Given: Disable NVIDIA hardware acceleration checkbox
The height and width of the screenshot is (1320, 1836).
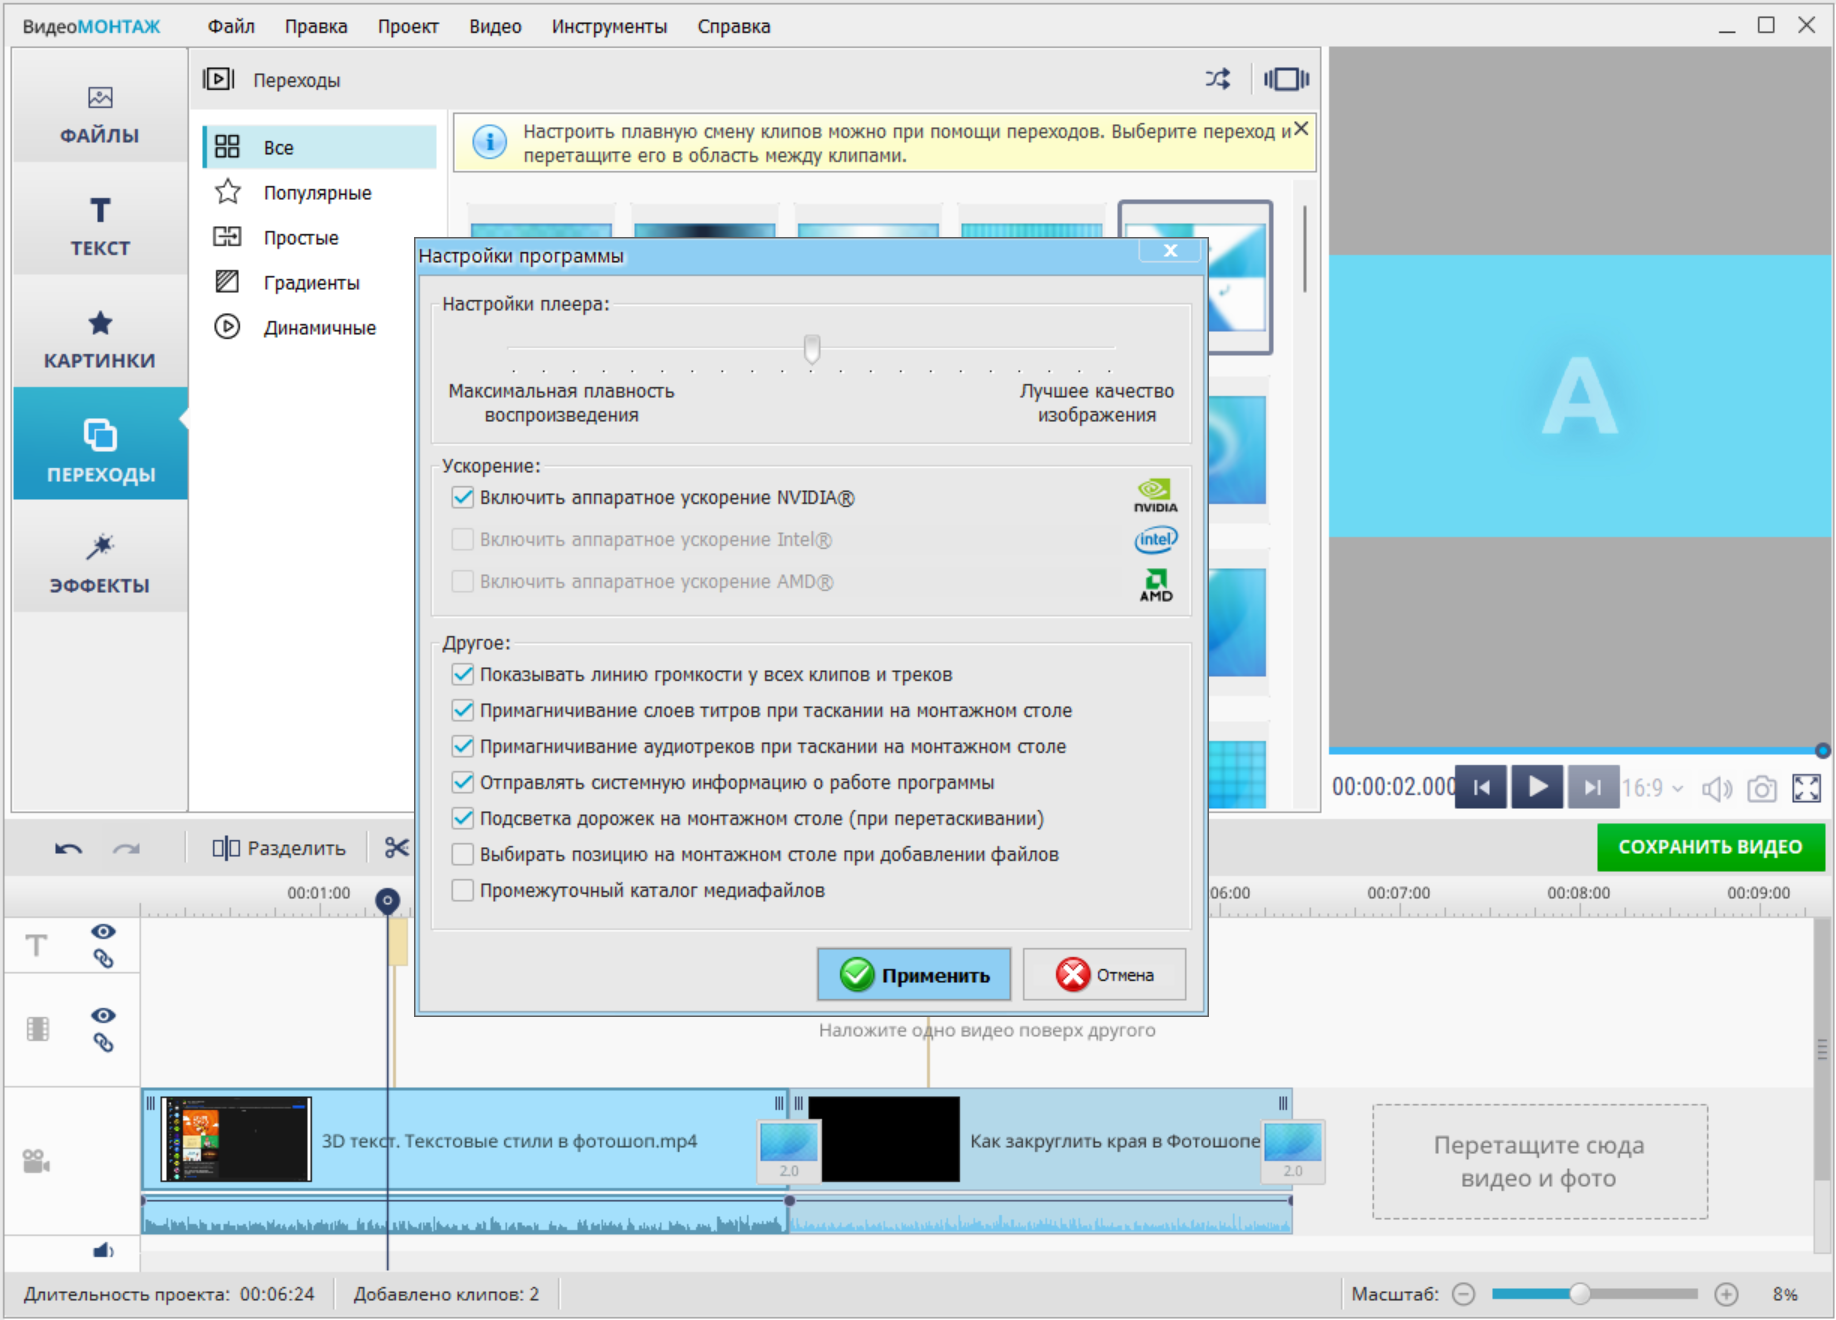Looking at the screenshot, I should click(x=462, y=498).
